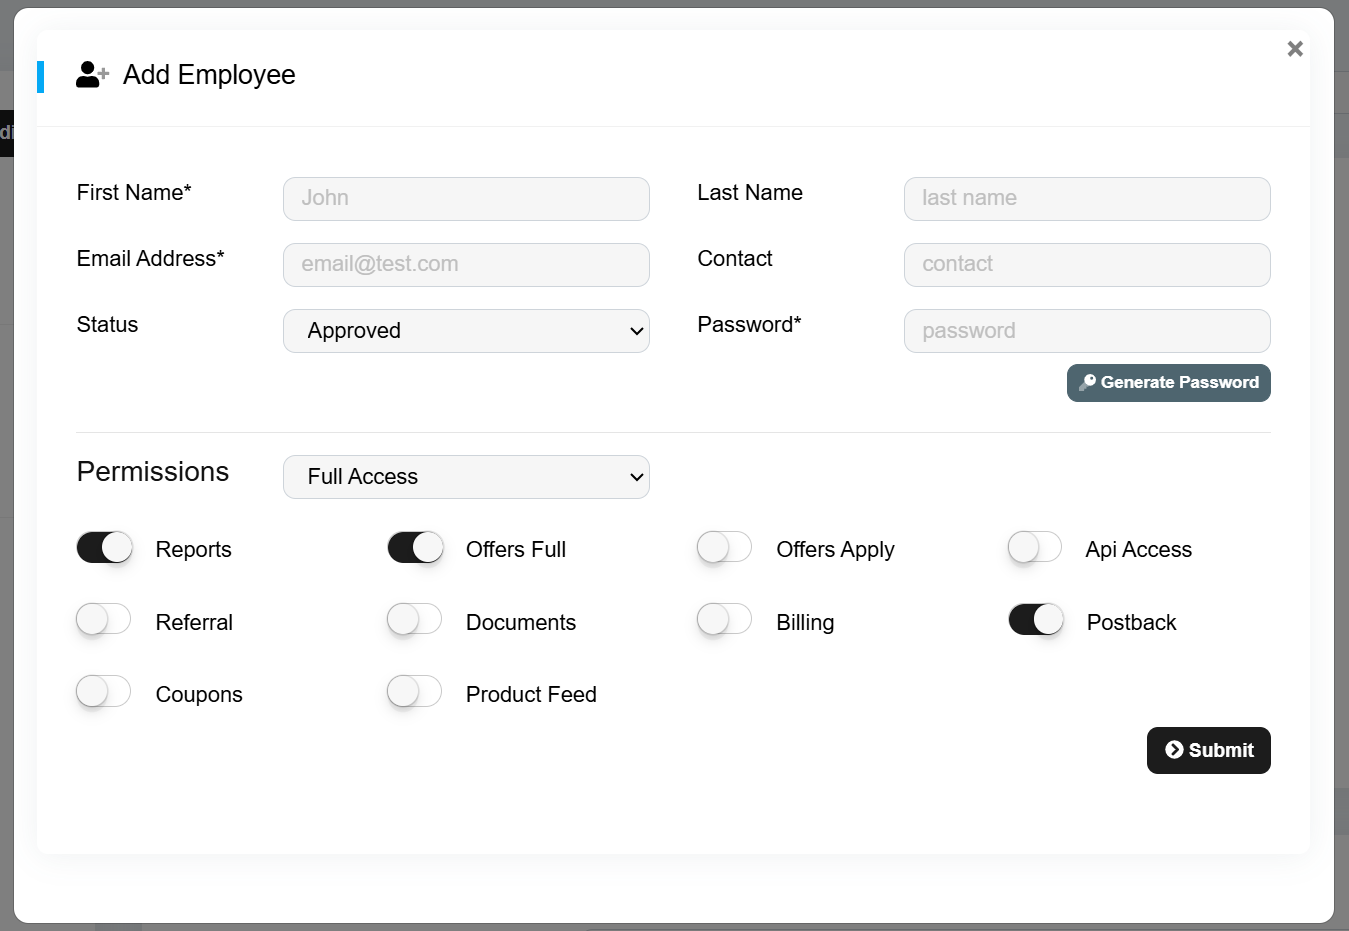Click the arrow icon on Submit button
The width and height of the screenshot is (1349, 931).
1174,750
